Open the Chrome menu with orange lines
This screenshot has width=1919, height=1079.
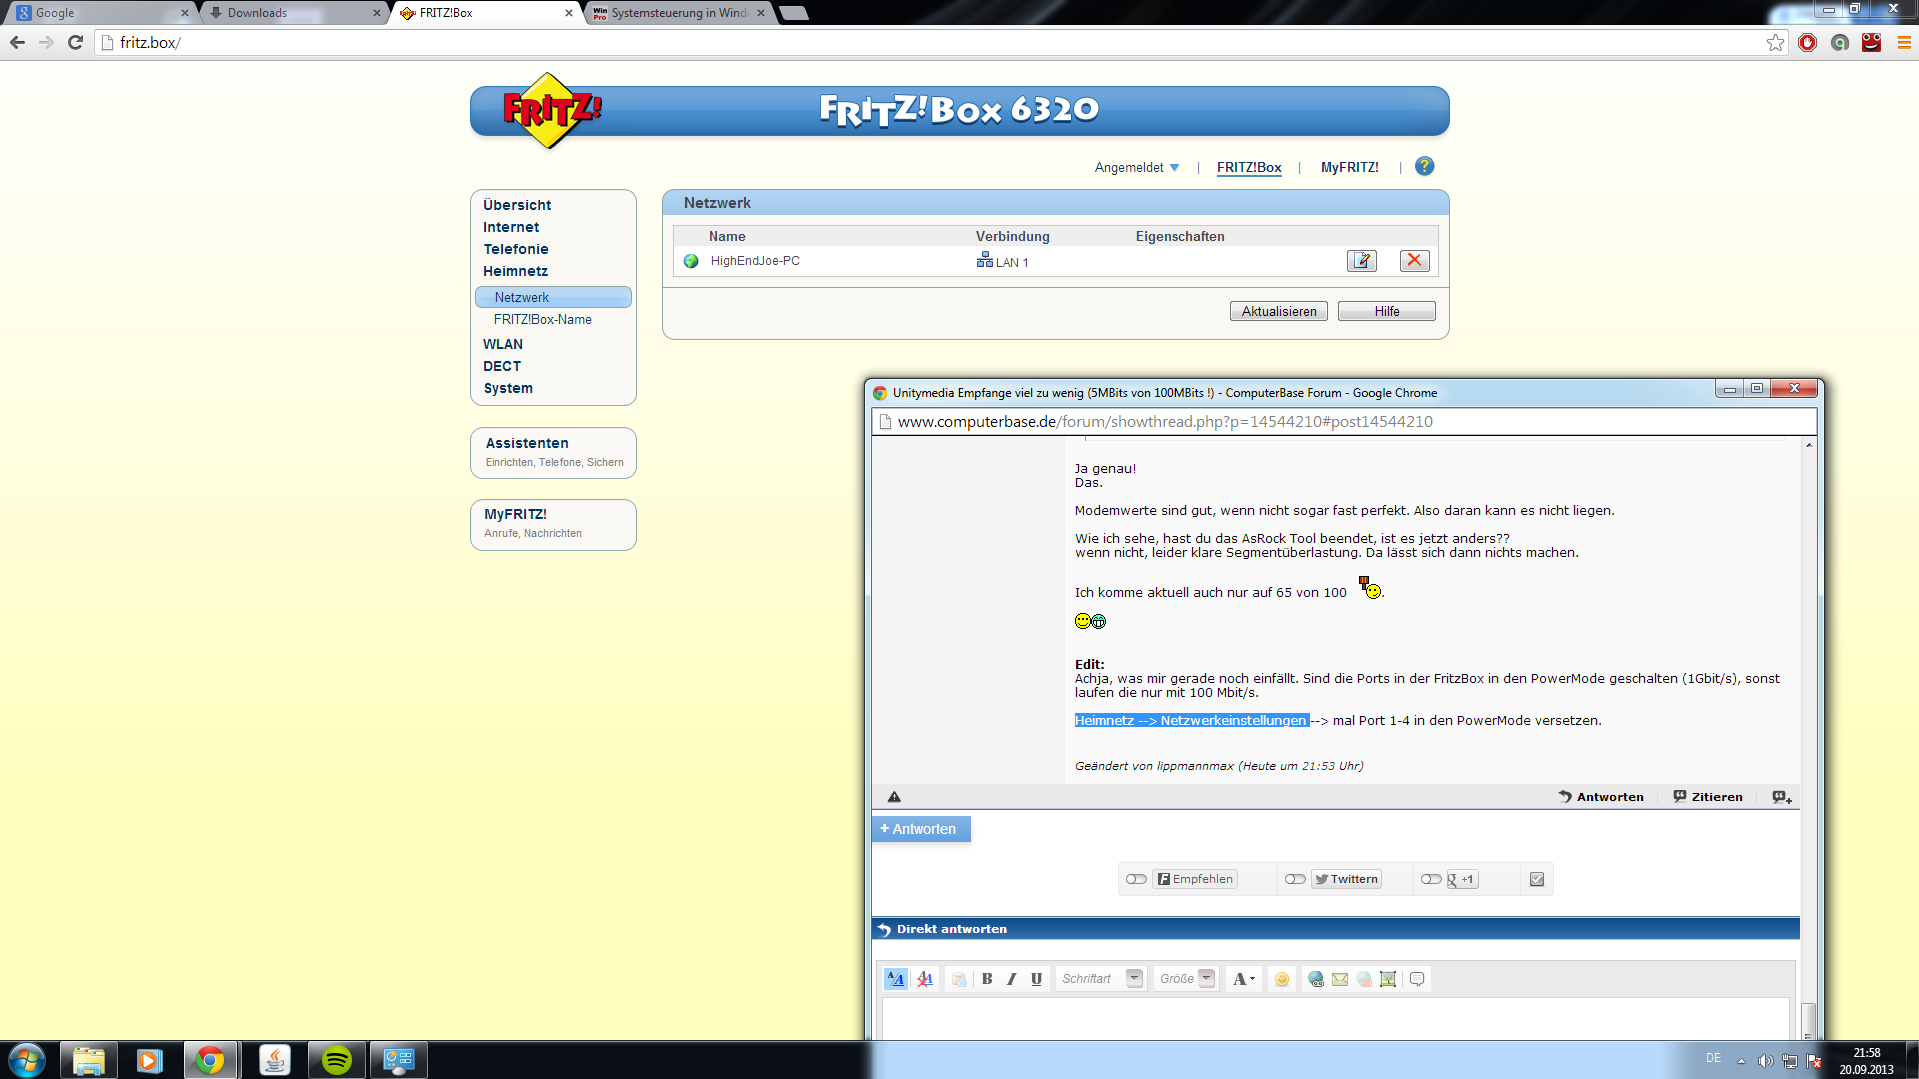pyautogui.click(x=1903, y=43)
